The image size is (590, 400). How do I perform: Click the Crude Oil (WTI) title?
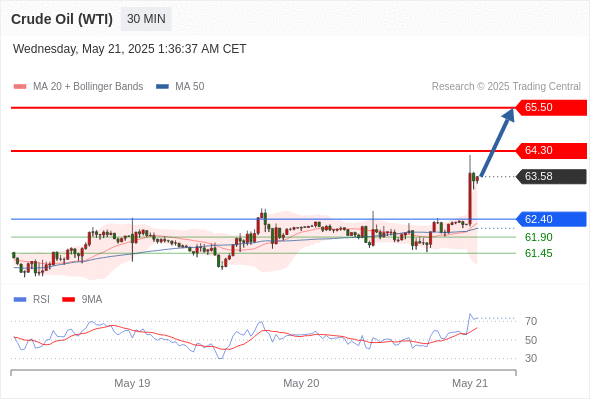point(62,19)
